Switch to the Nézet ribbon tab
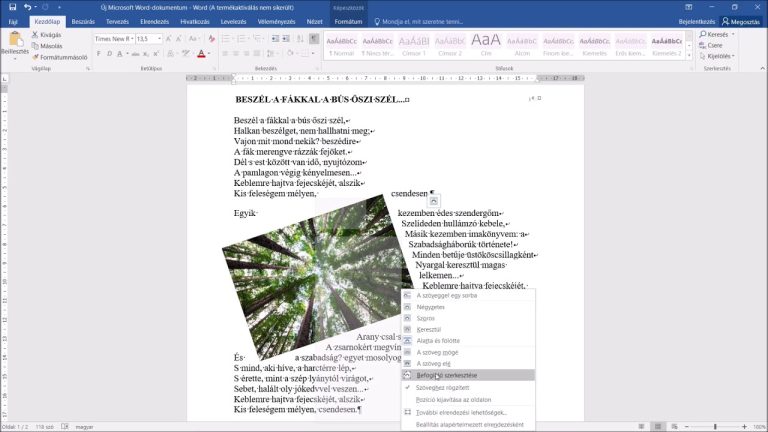Screen dimensions: 768x432 tap(314, 22)
